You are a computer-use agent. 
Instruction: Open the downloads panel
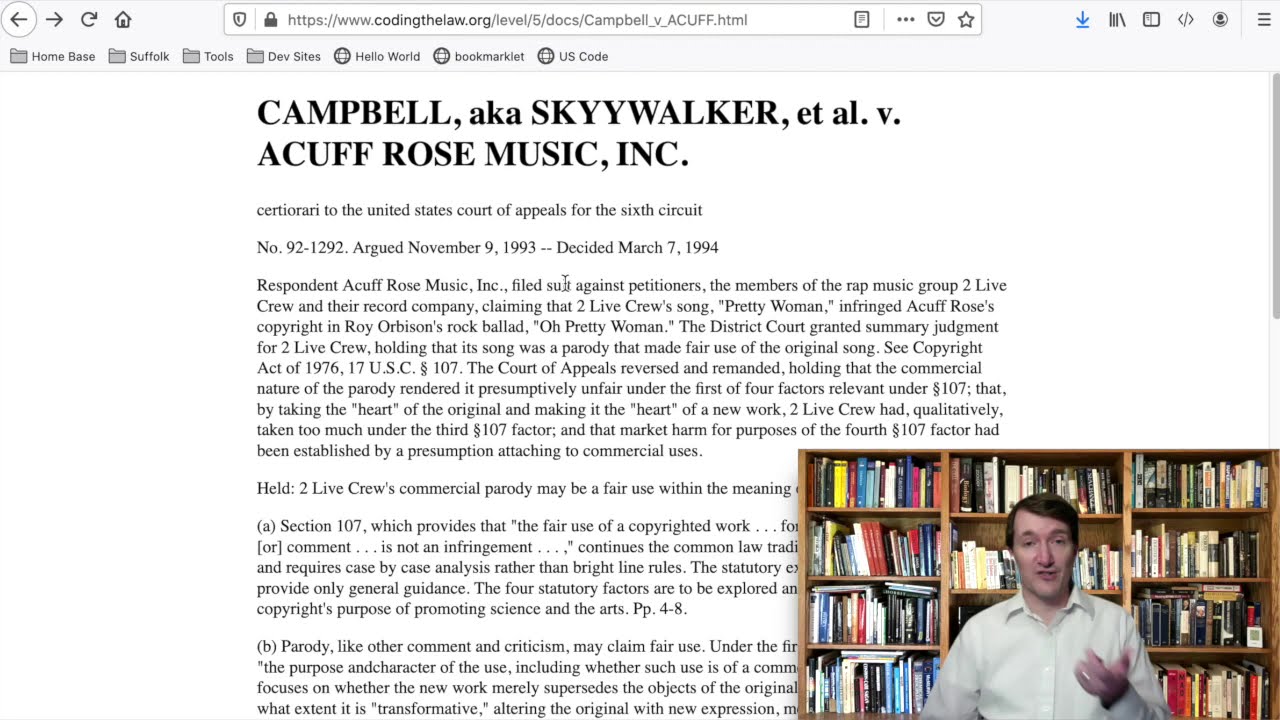coord(1082,19)
